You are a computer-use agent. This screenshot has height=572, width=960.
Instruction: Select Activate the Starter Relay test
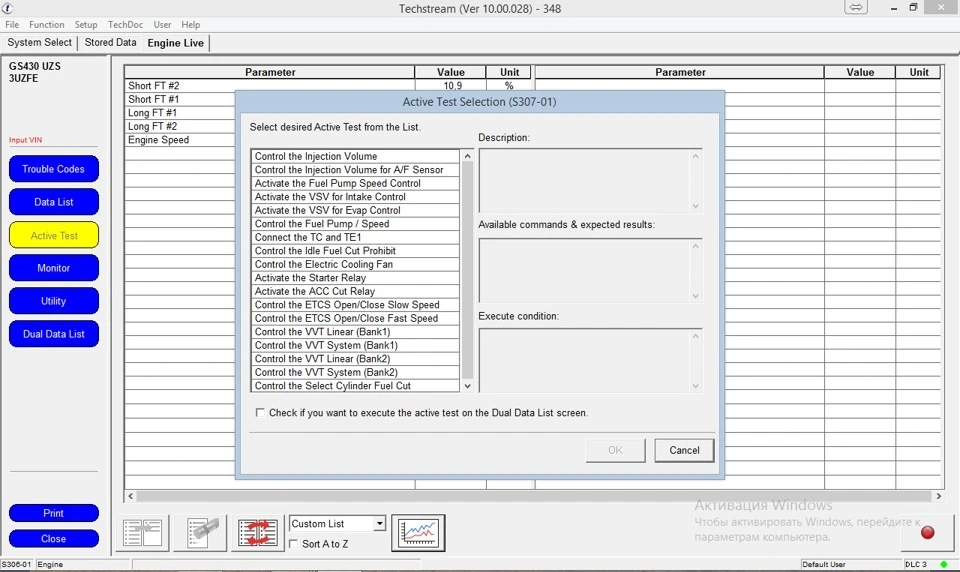355,278
